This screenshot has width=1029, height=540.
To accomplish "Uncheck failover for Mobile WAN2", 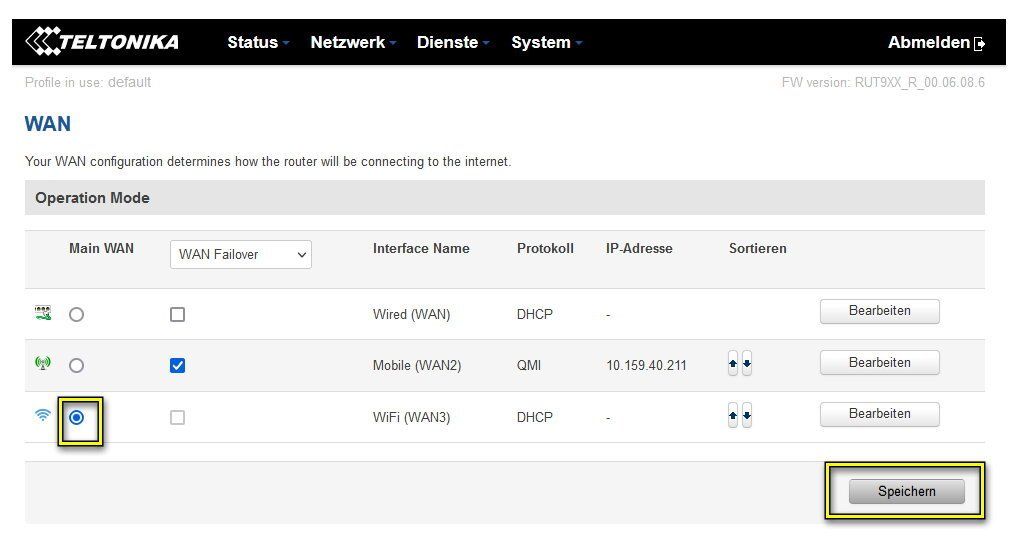I will 177,365.
